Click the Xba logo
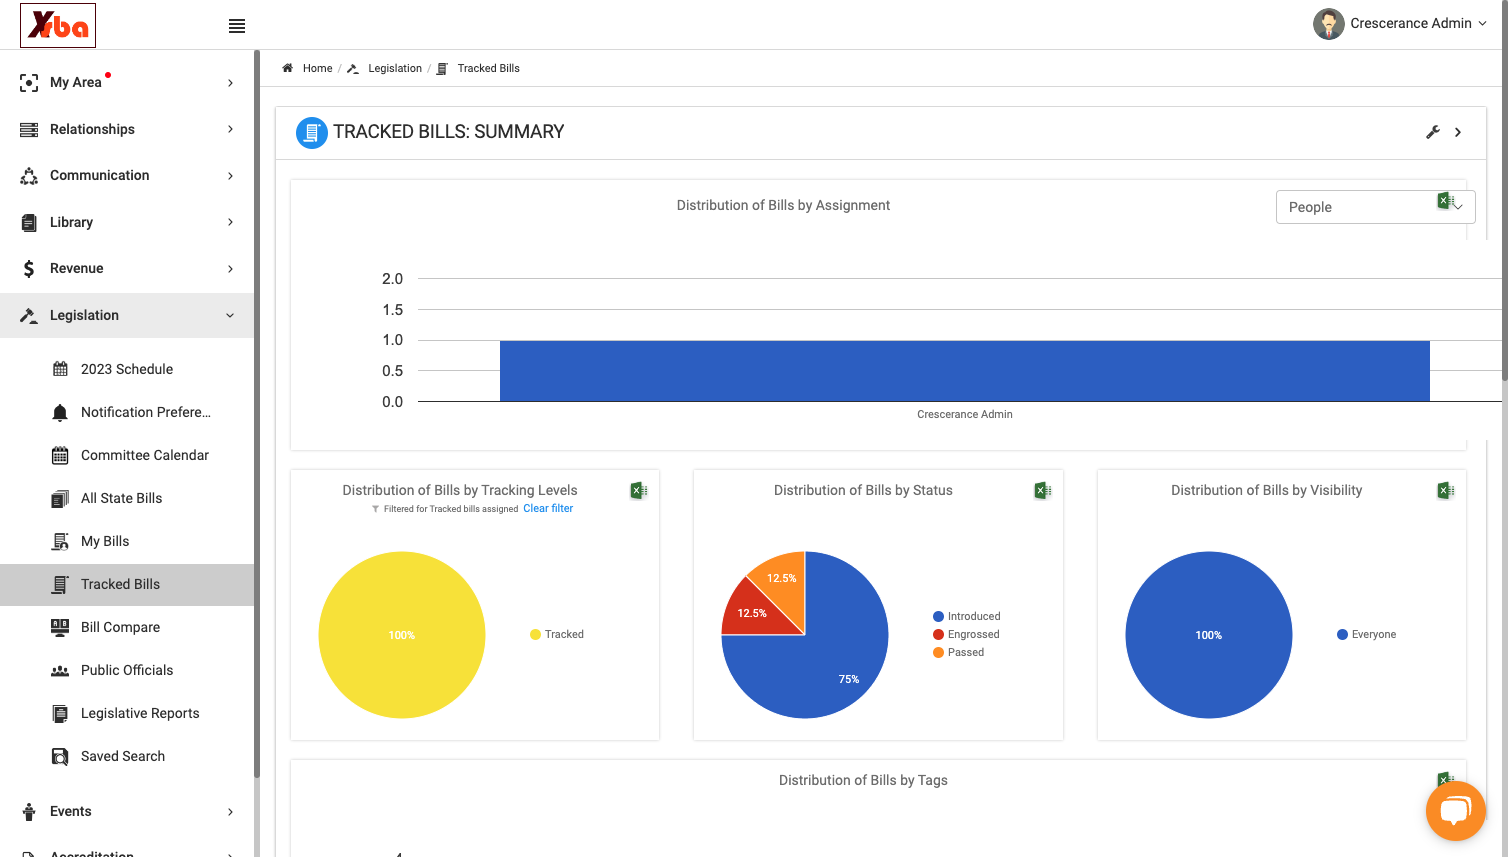 coord(58,25)
